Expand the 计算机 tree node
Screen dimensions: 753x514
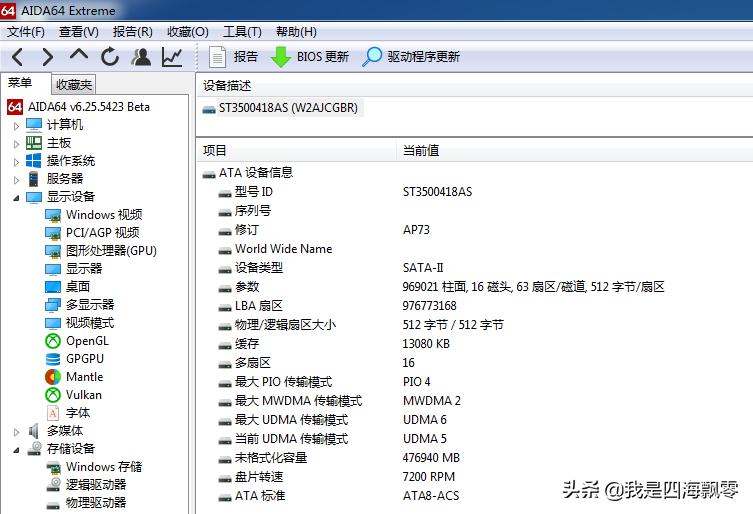click(16, 126)
